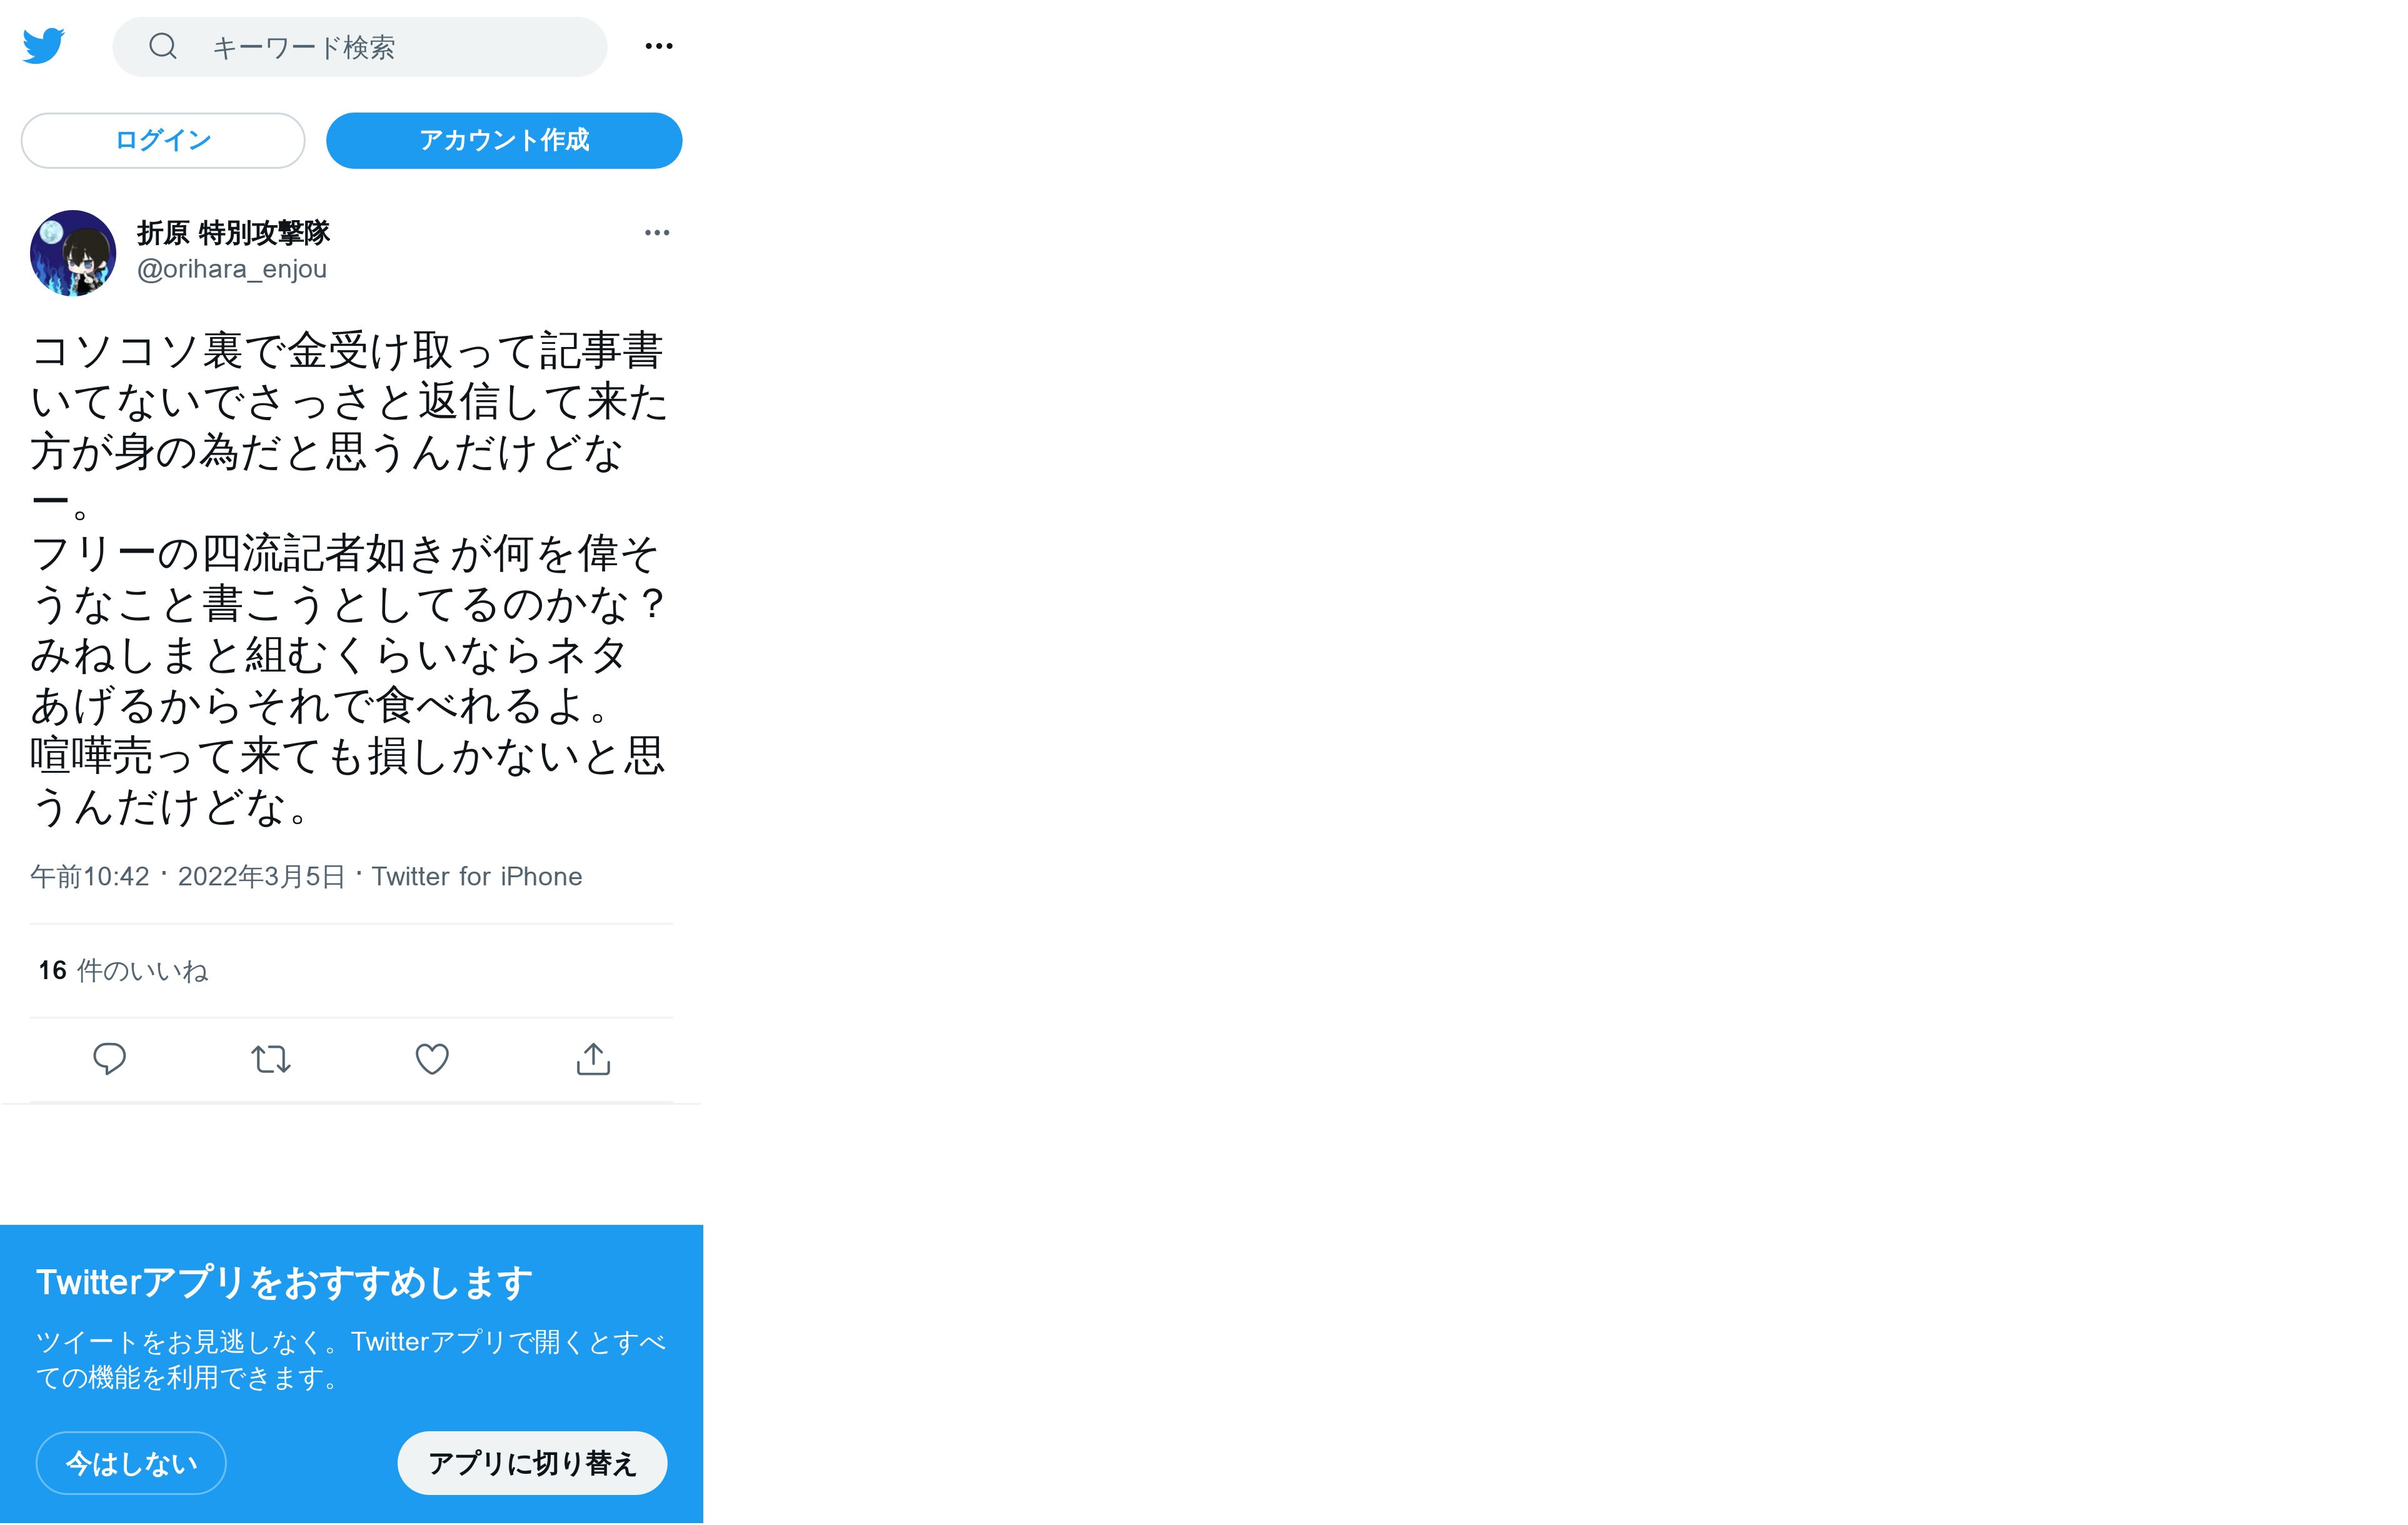
Task: Click the reply speech bubble icon
Action: click(109, 1059)
